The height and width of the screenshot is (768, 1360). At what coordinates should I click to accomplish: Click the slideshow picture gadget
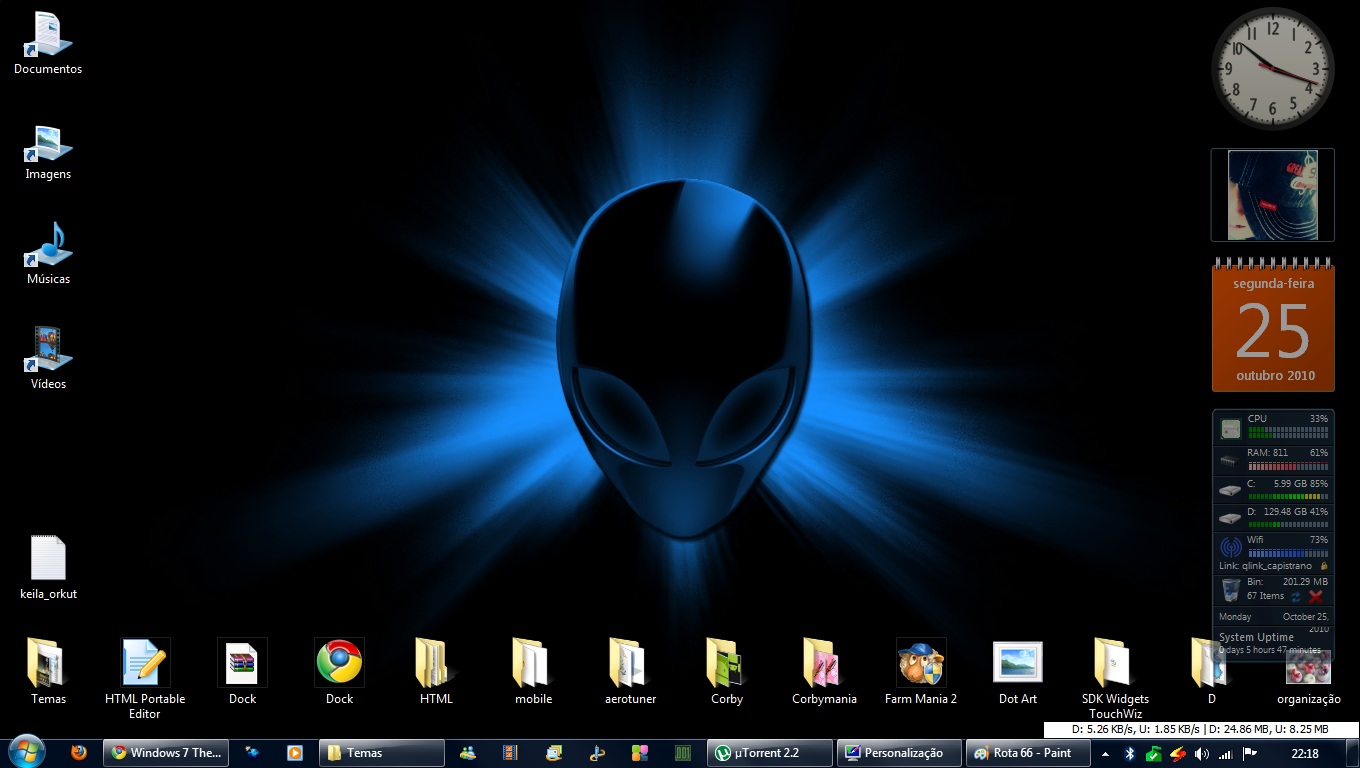click(1273, 195)
